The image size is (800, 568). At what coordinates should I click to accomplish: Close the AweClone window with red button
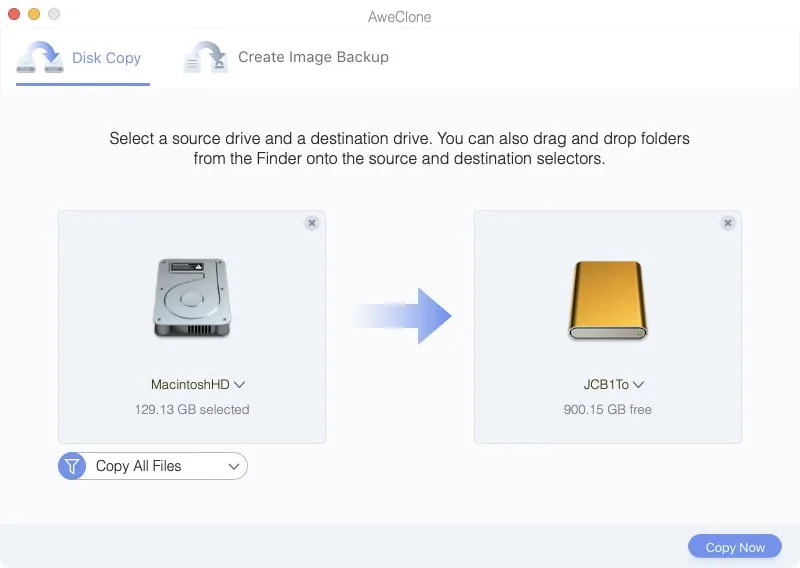click(x=14, y=15)
